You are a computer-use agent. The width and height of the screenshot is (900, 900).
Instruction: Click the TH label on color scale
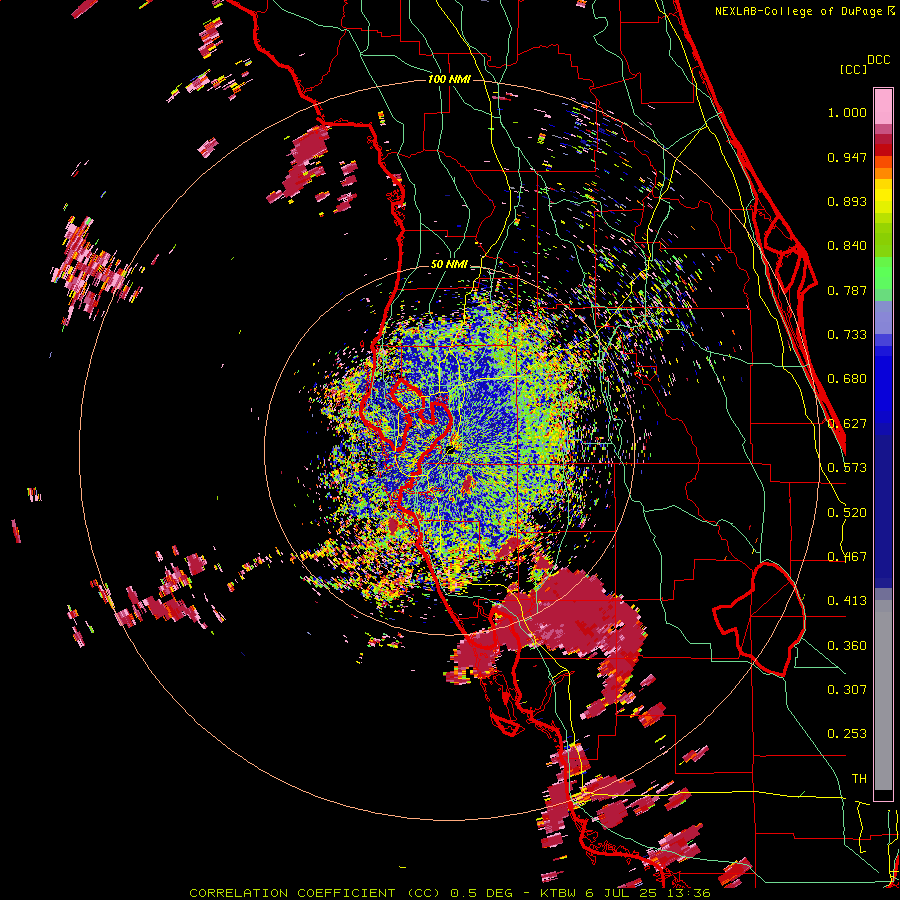(x=859, y=779)
